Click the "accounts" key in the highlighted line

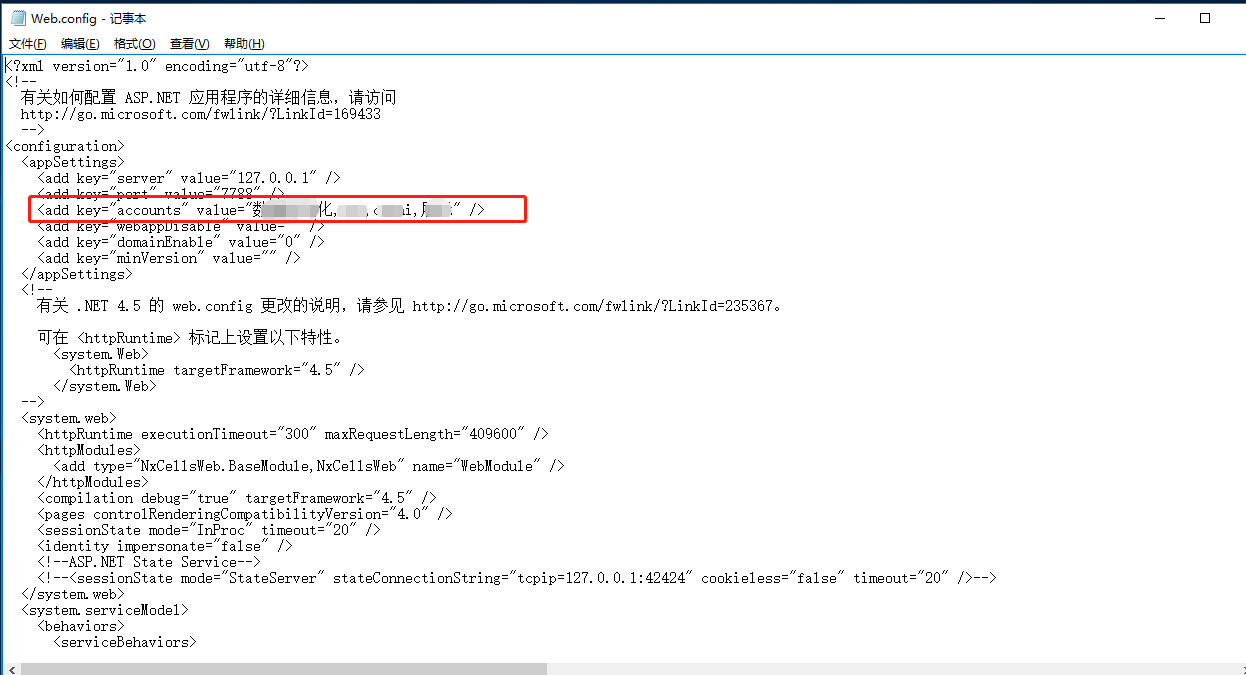pos(149,210)
